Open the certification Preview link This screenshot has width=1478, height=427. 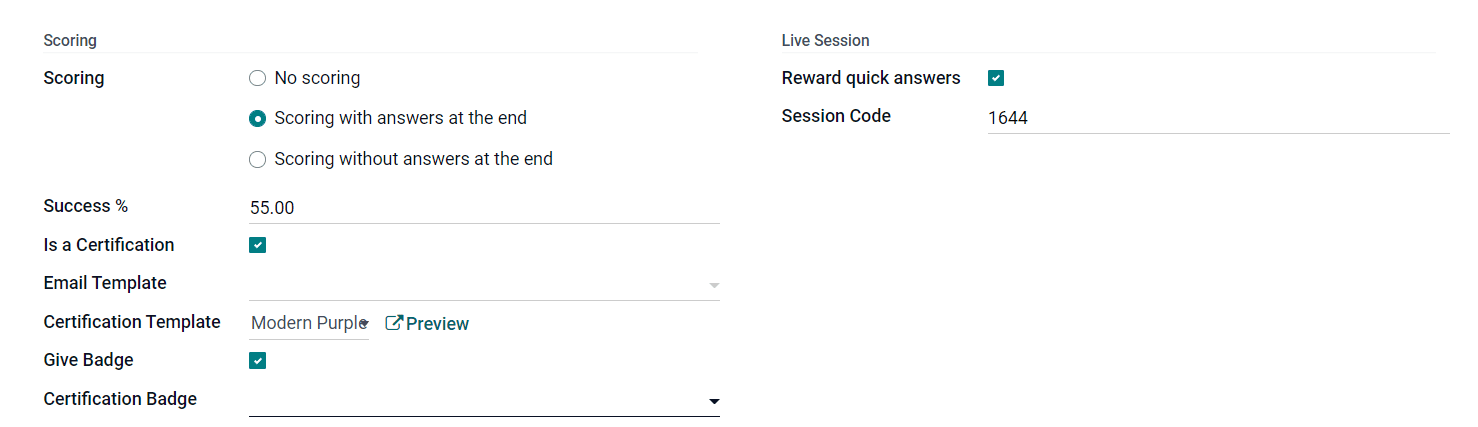[437, 323]
